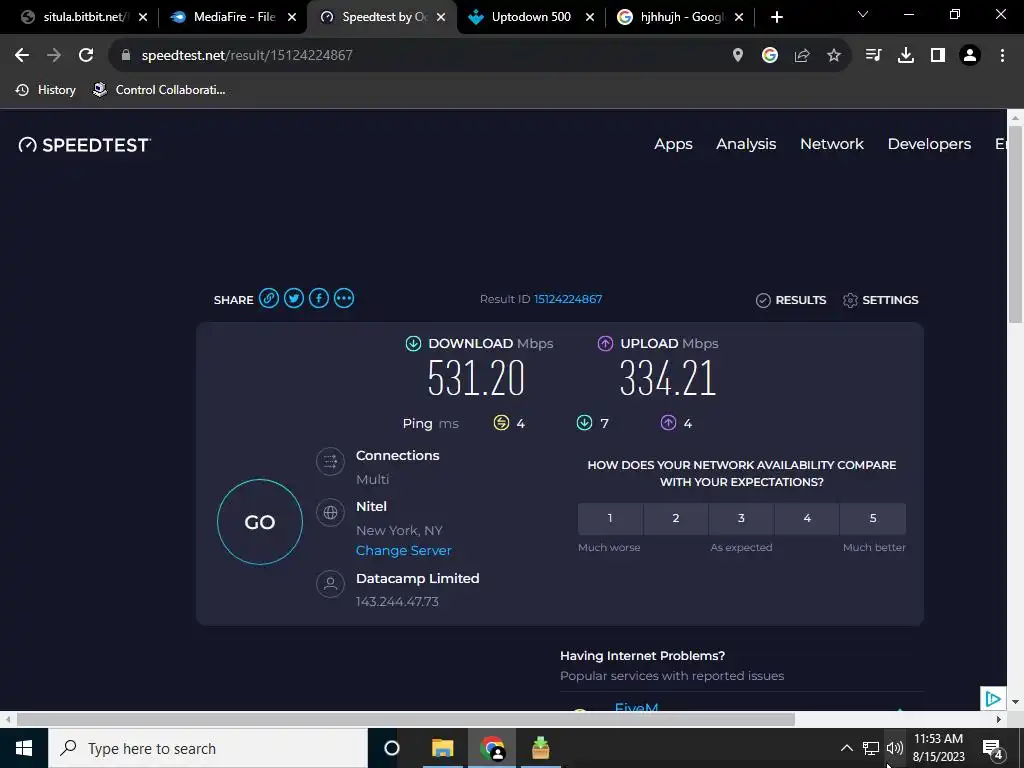
Task: Open the Speedtest logo home link
Action: [x=84, y=144]
